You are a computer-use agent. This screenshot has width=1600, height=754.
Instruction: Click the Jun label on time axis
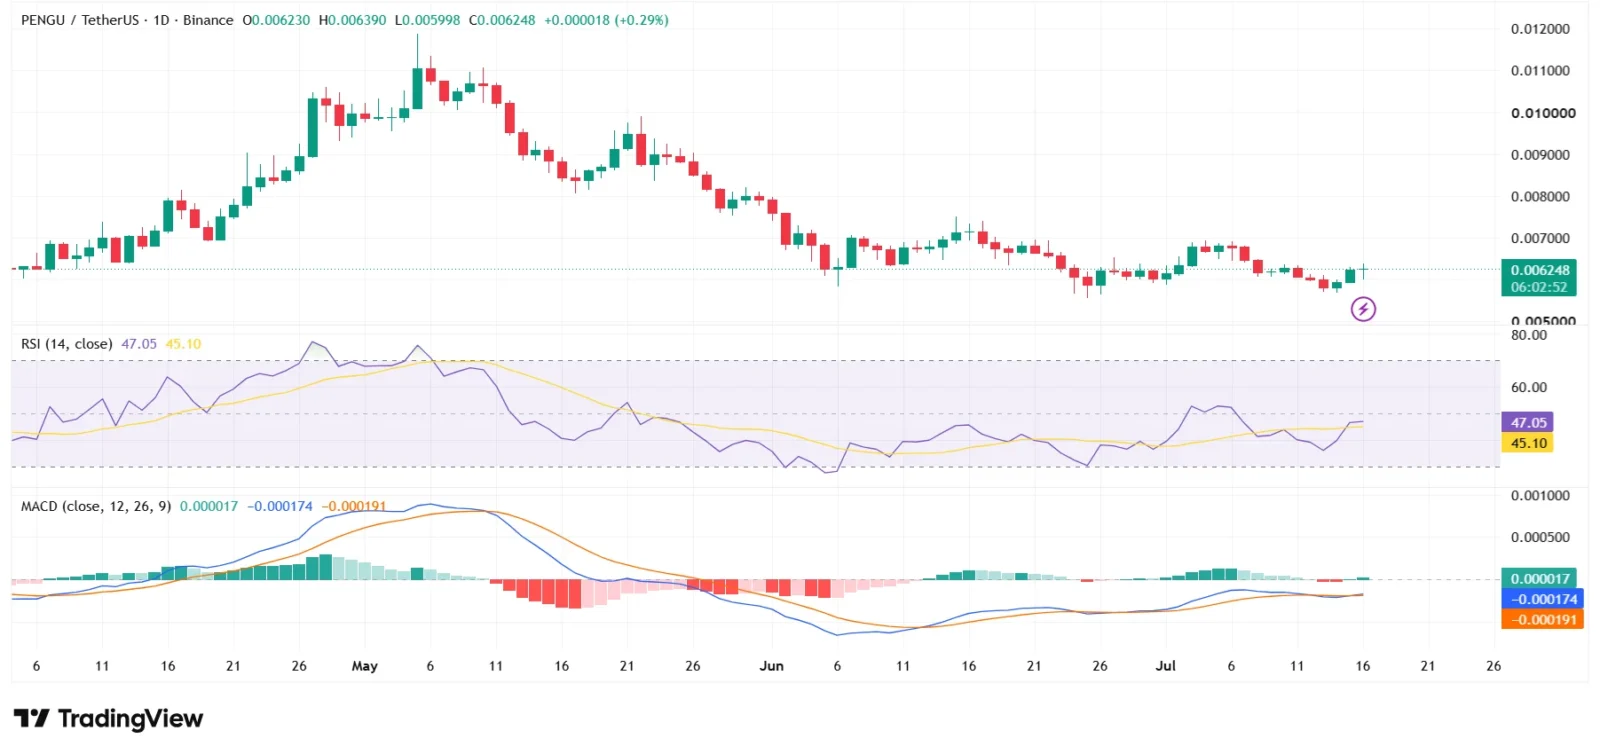pos(772,666)
